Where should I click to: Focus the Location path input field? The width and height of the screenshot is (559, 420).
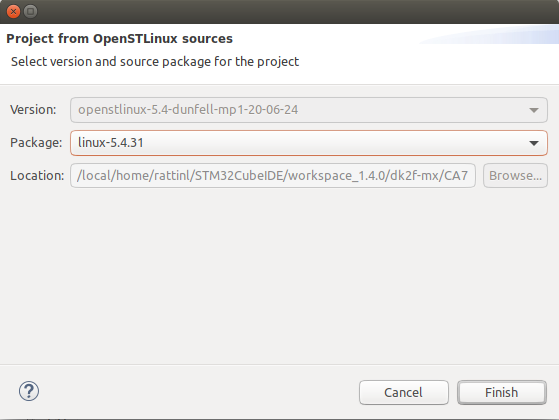point(273,175)
